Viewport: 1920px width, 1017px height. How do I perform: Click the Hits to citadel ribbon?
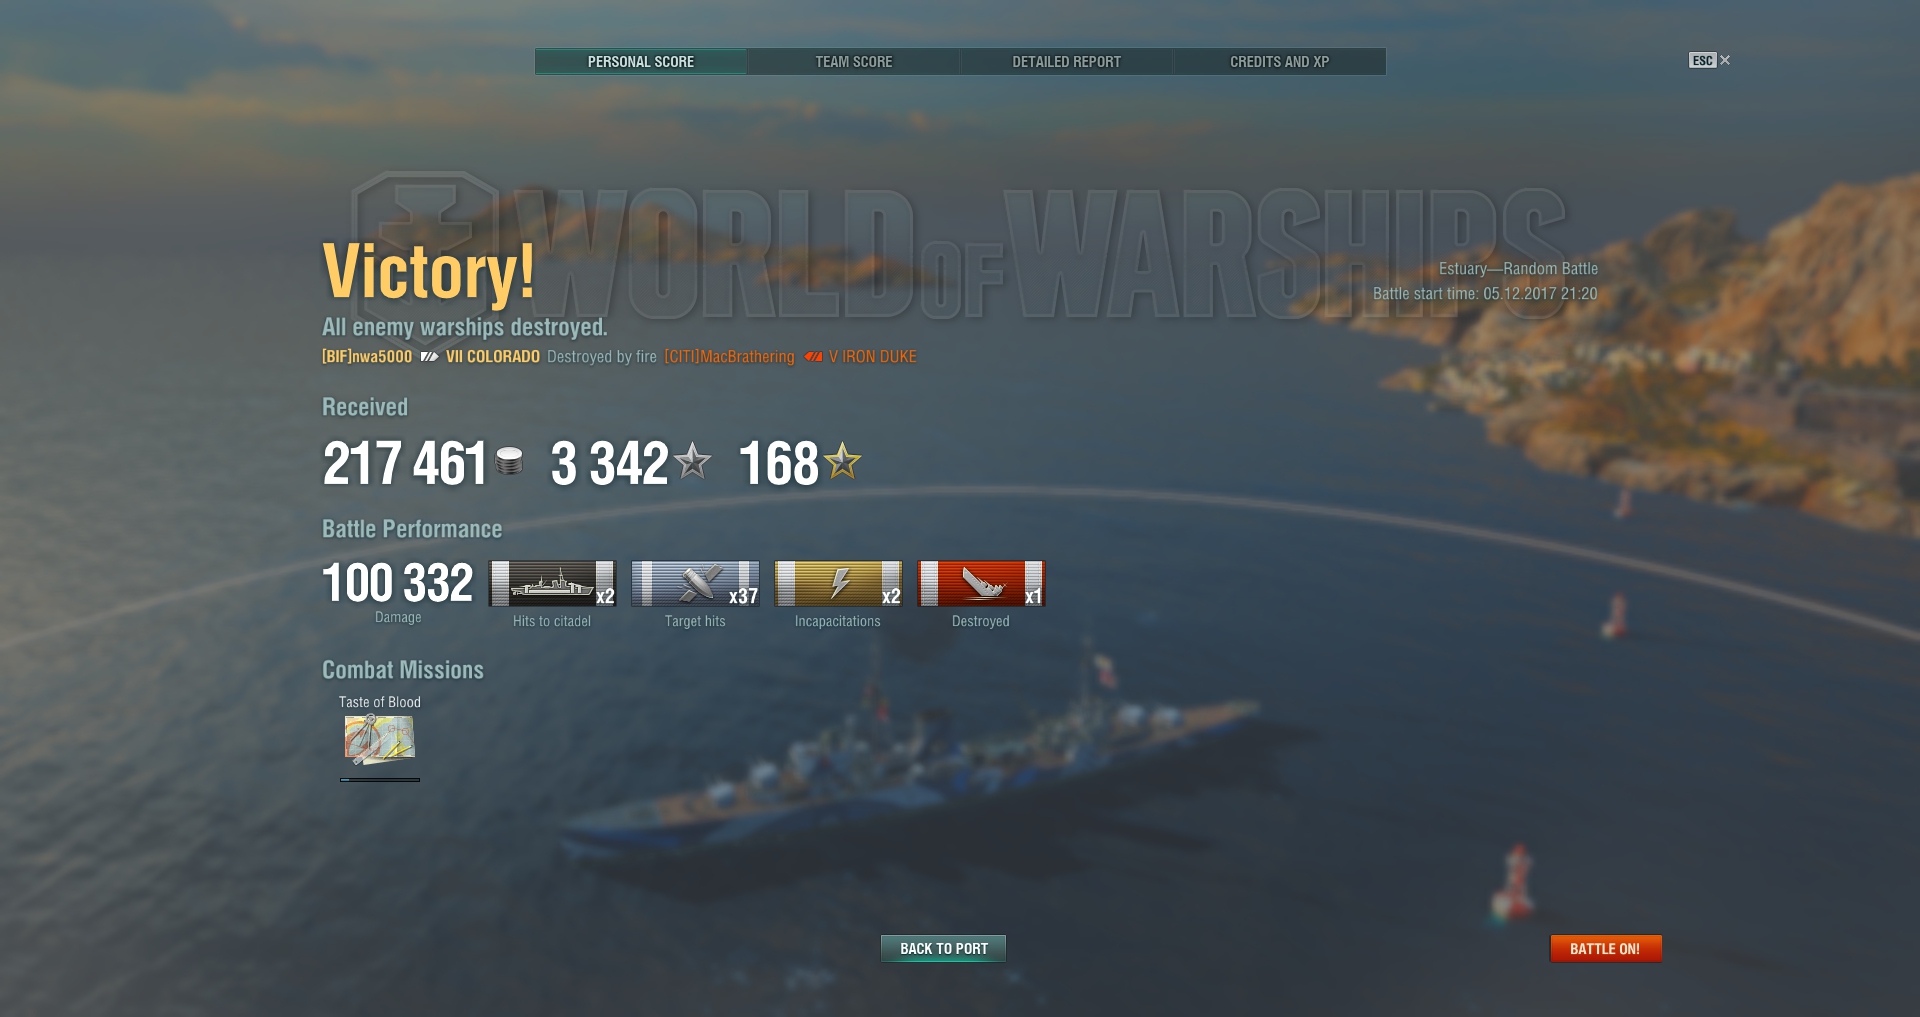tap(552, 583)
